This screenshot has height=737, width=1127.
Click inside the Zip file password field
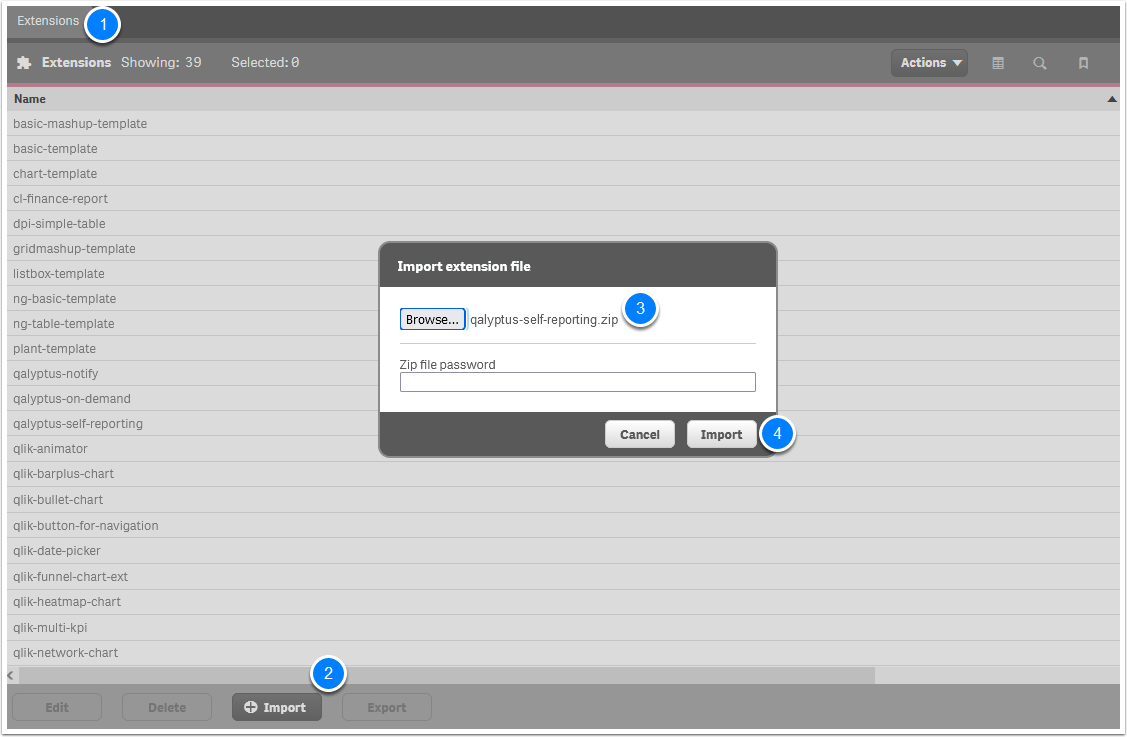pyautogui.click(x=578, y=381)
